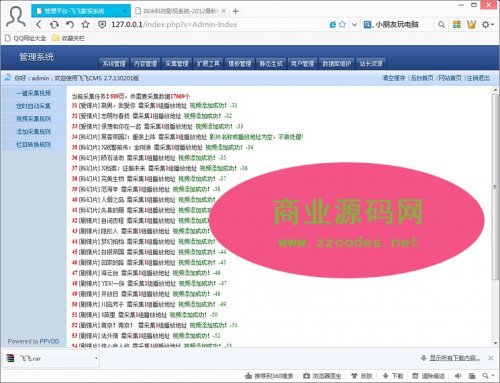
Task: Click the Powered by PPVOD link
Action: pyautogui.click(x=33, y=341)
